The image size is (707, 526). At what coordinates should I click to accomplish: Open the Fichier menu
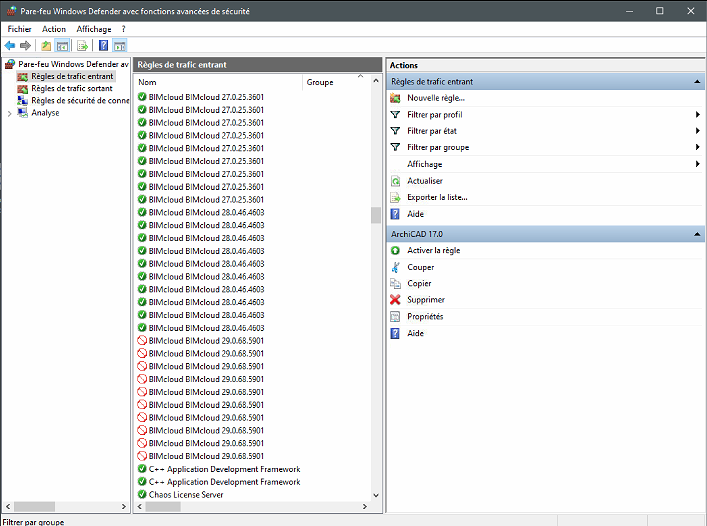click(19, 29)
